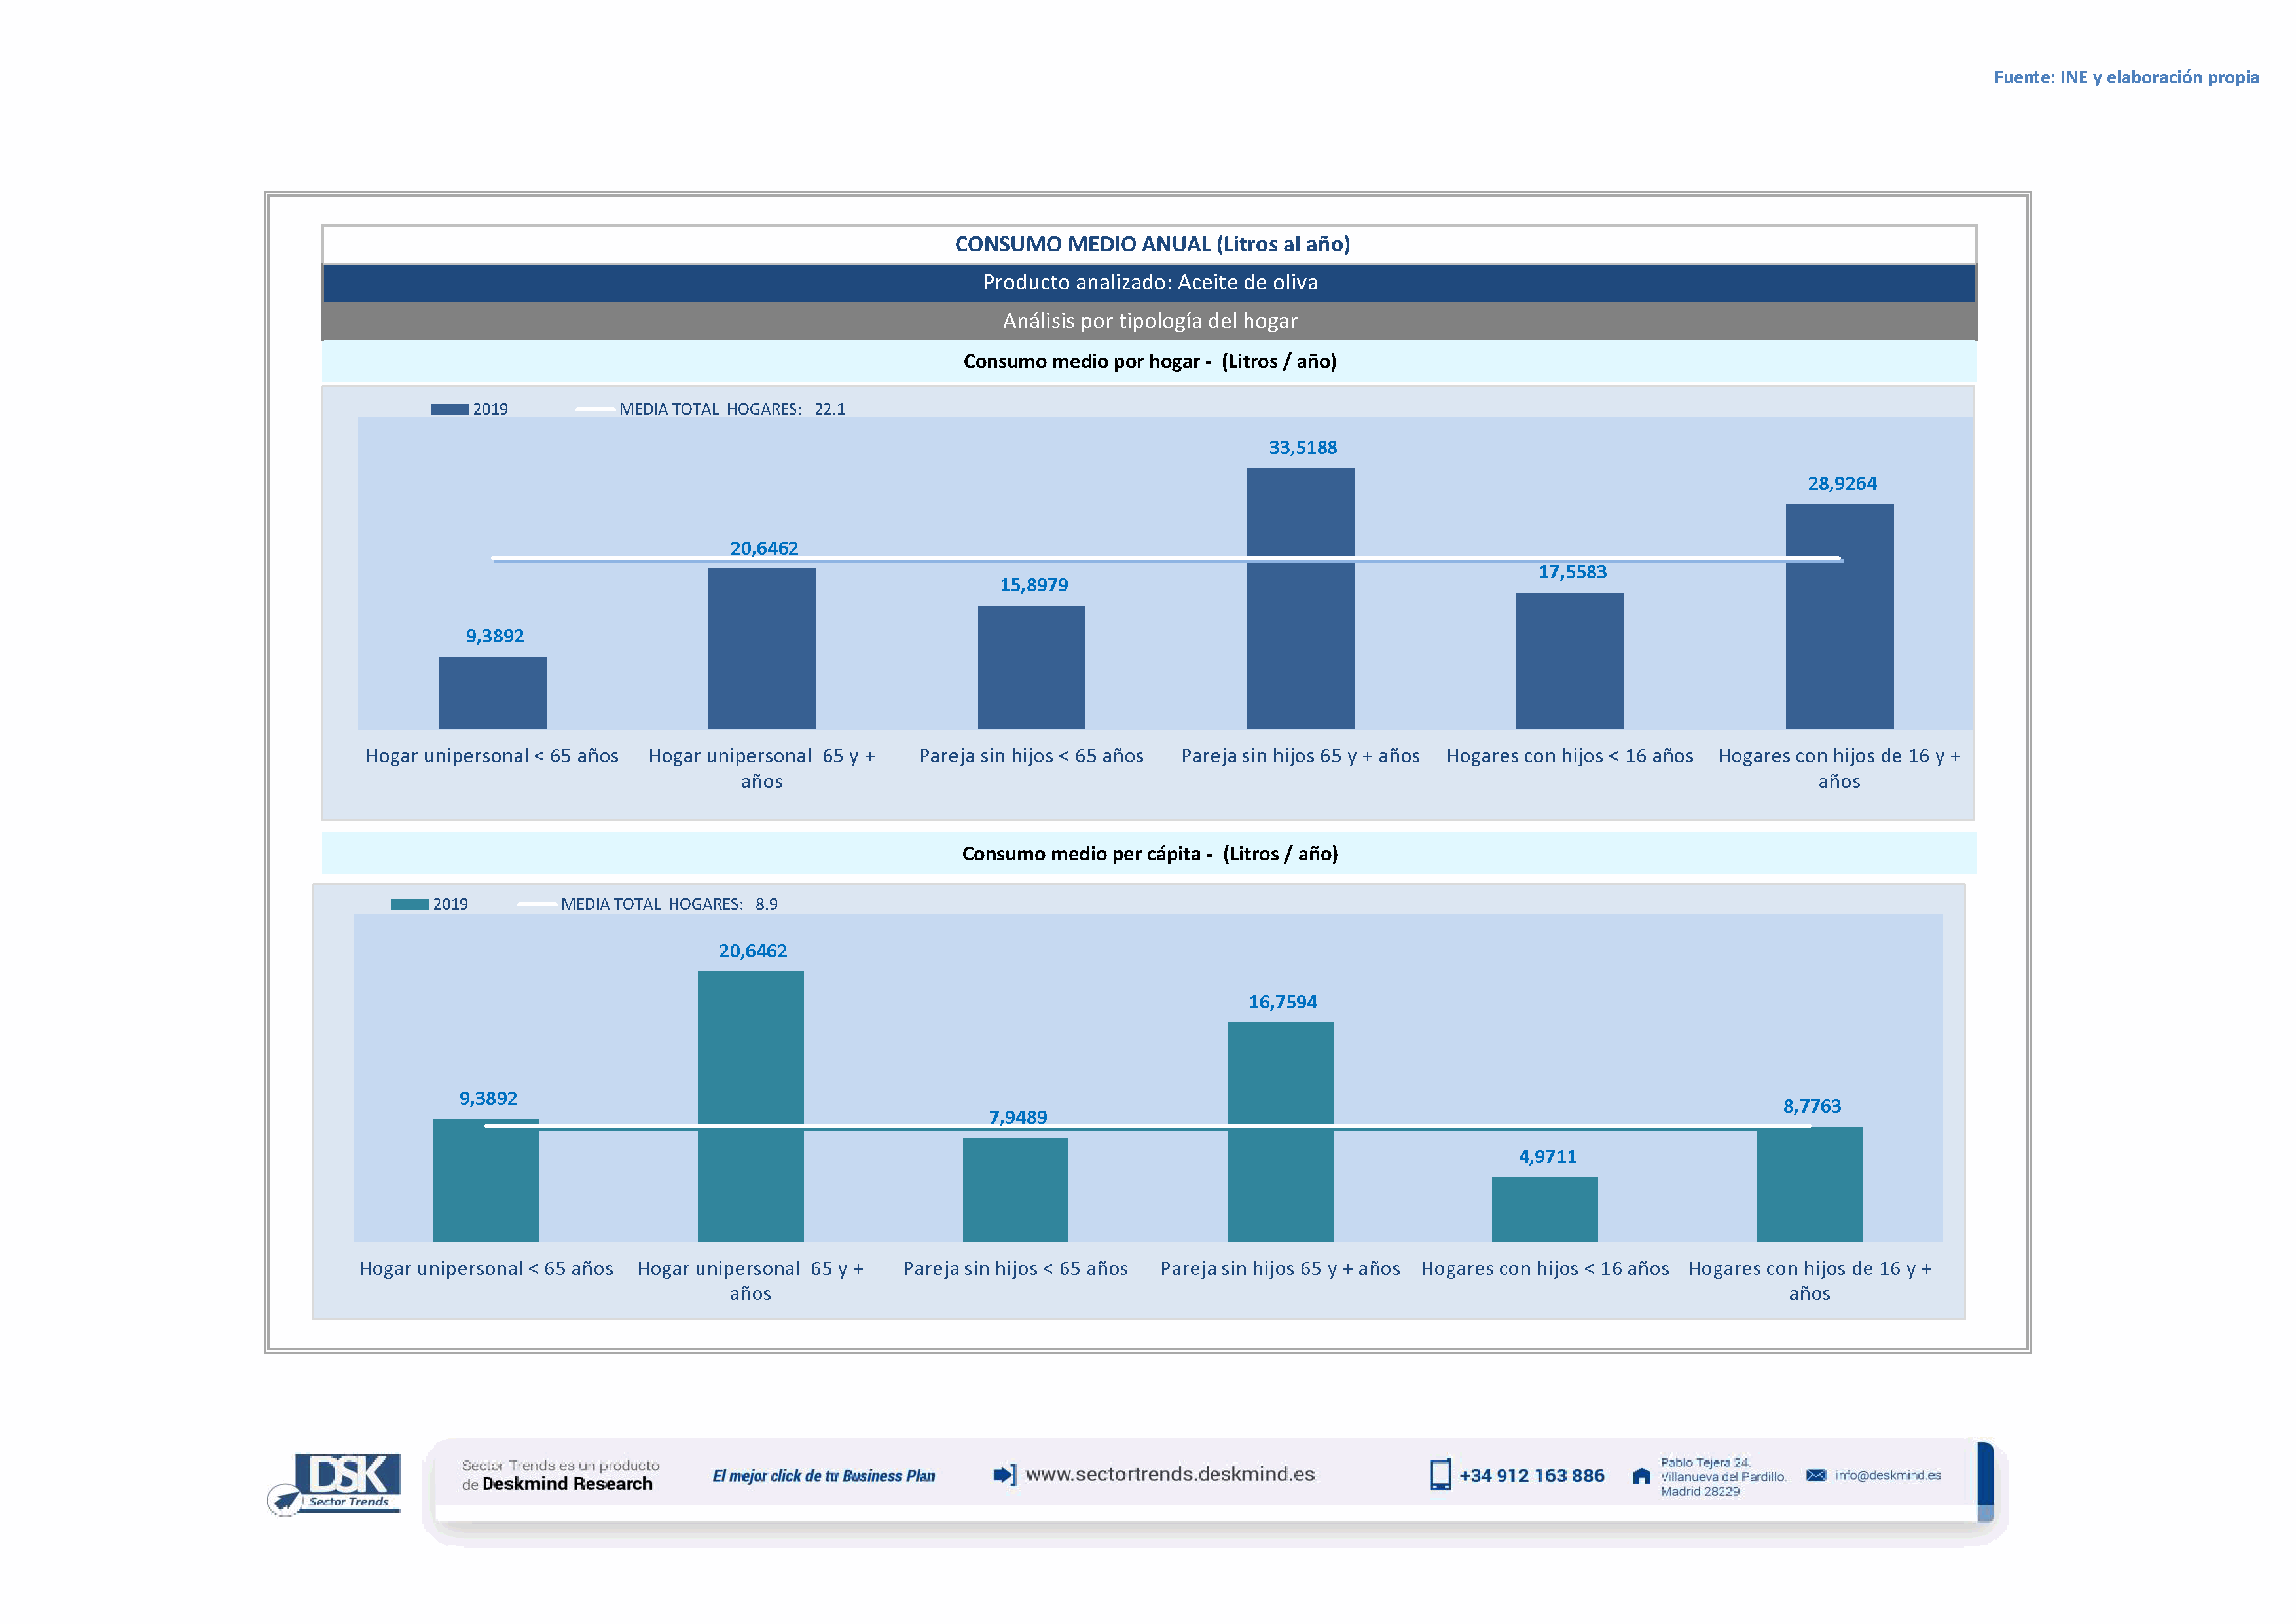Select the white media line legend 22.1
Screen dimensions: 2296x1624
[596, 409]
